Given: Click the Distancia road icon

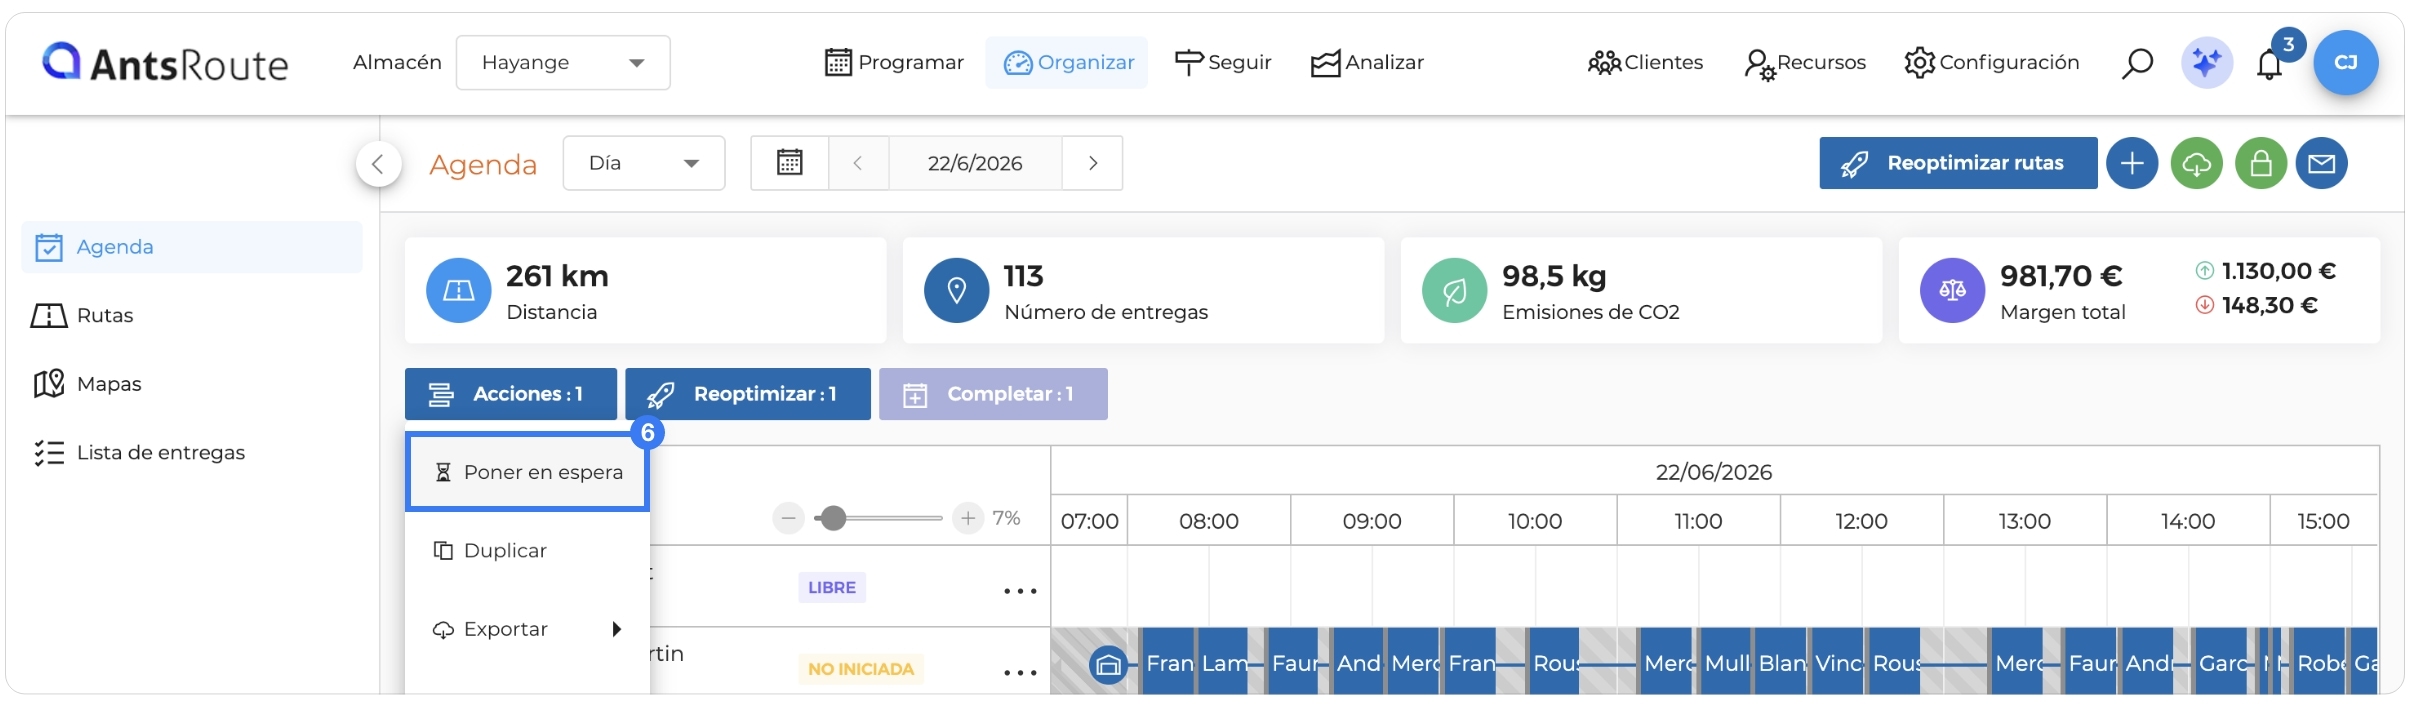Looking at the screenshot, I should pos(458,290).
